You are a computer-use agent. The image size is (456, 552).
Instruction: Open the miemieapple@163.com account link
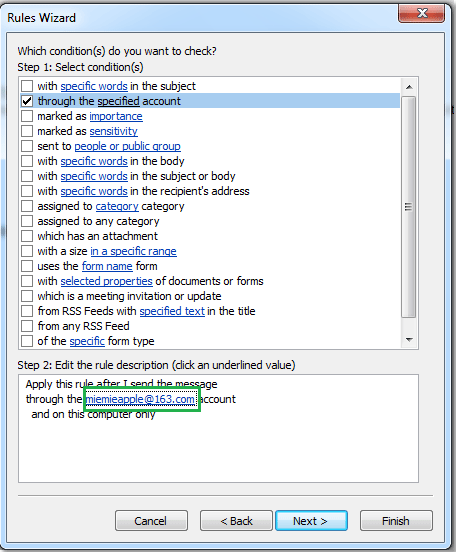coord(140,399)
